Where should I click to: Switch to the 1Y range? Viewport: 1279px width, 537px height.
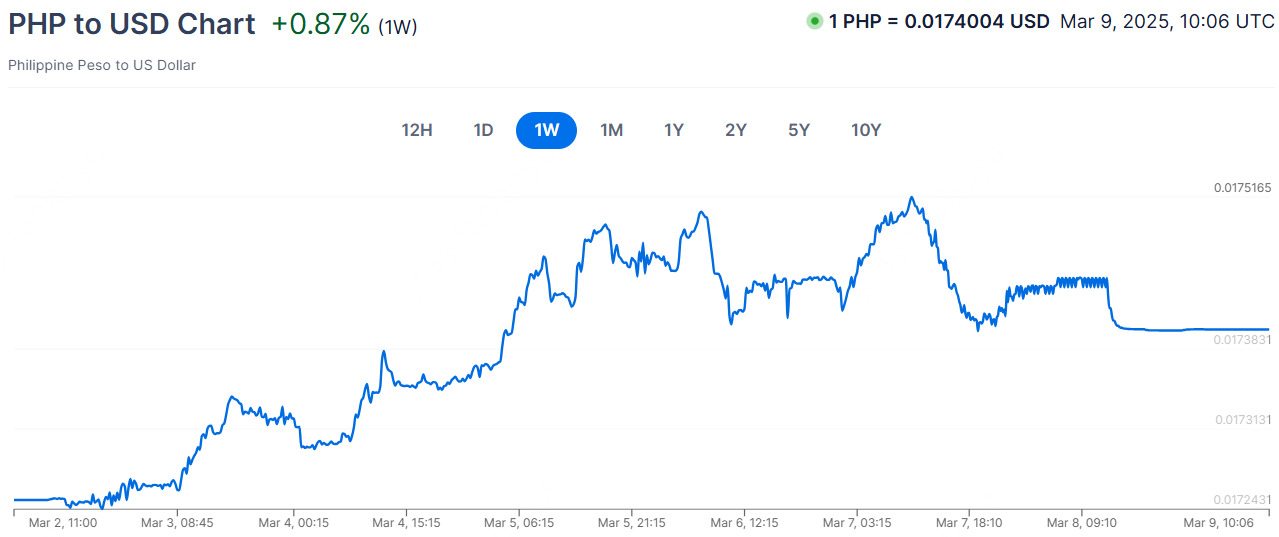click(x=674, y=130)
